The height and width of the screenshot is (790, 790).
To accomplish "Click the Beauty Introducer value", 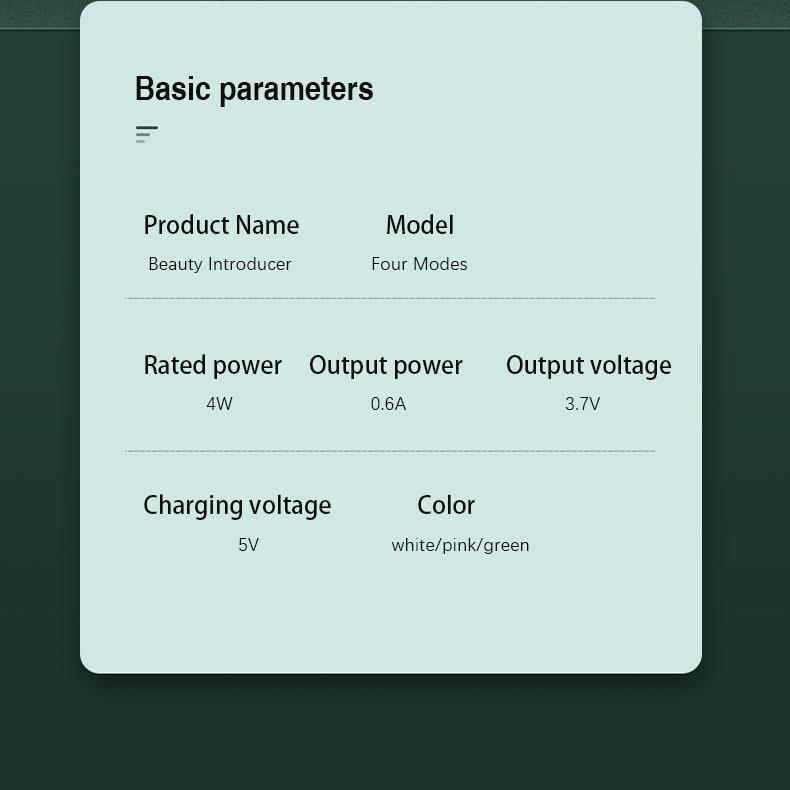I will 220,264.
